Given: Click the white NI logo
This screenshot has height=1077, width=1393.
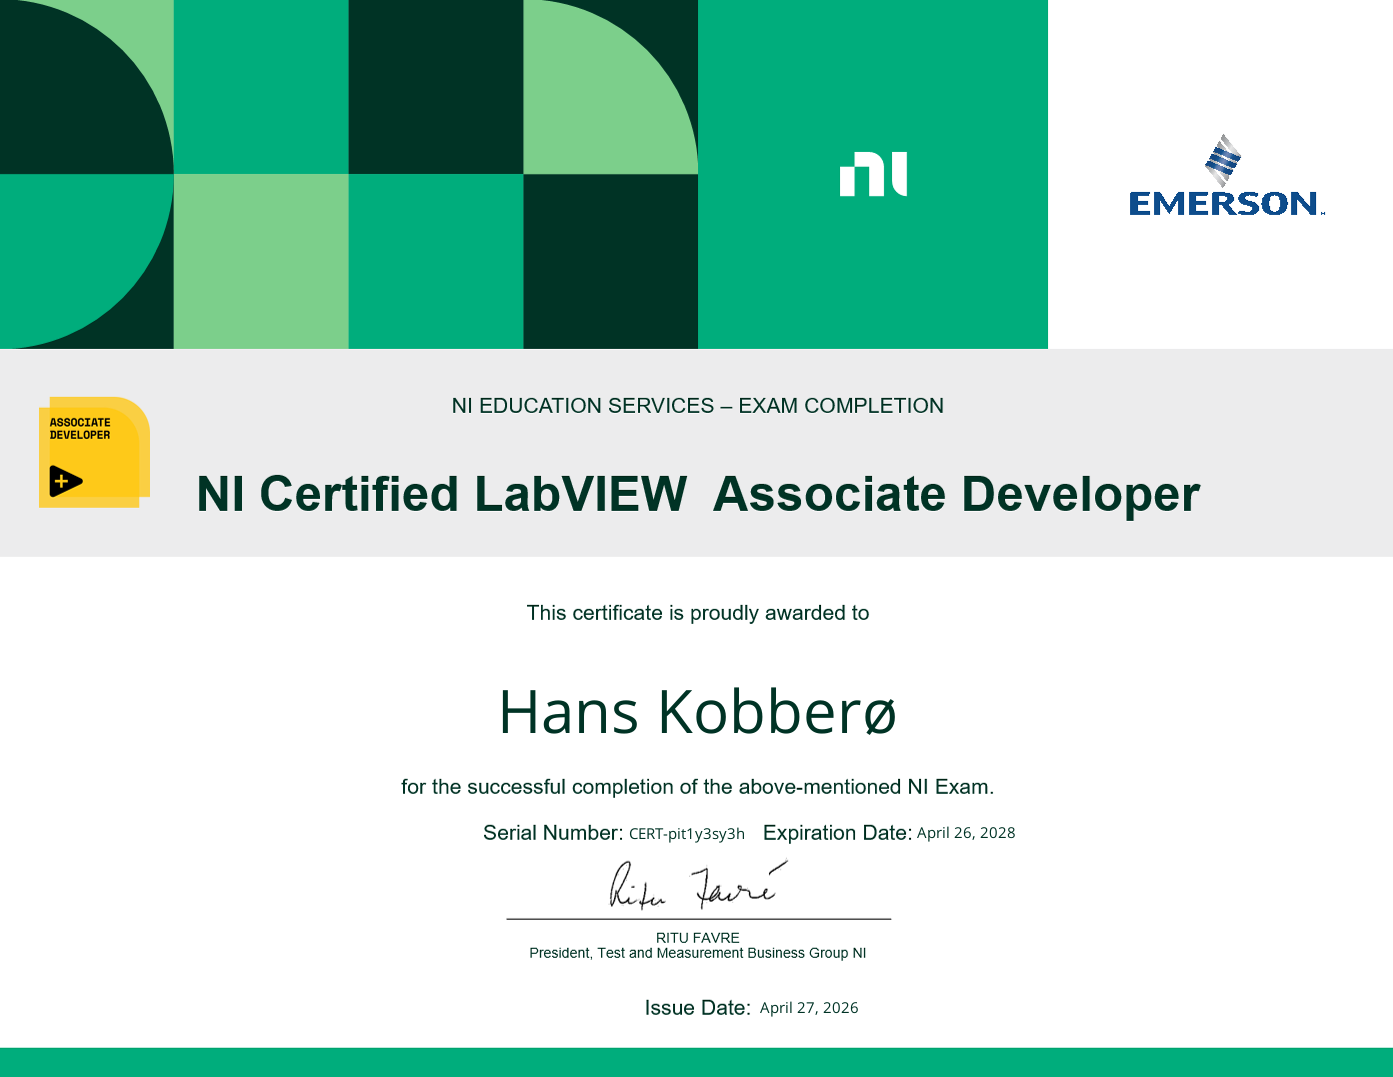Looking at the screenshot, I should click(x=873, y=174).
